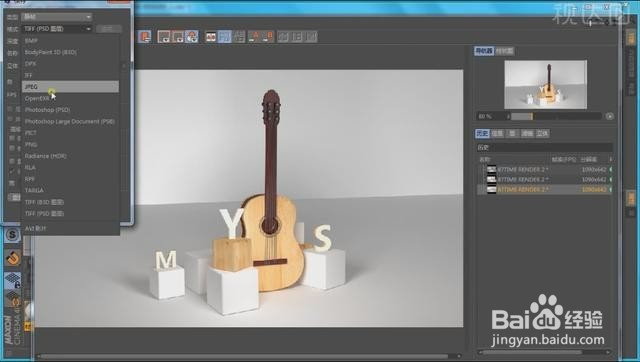
Task: Select PNG format entry
Action: 70,144
